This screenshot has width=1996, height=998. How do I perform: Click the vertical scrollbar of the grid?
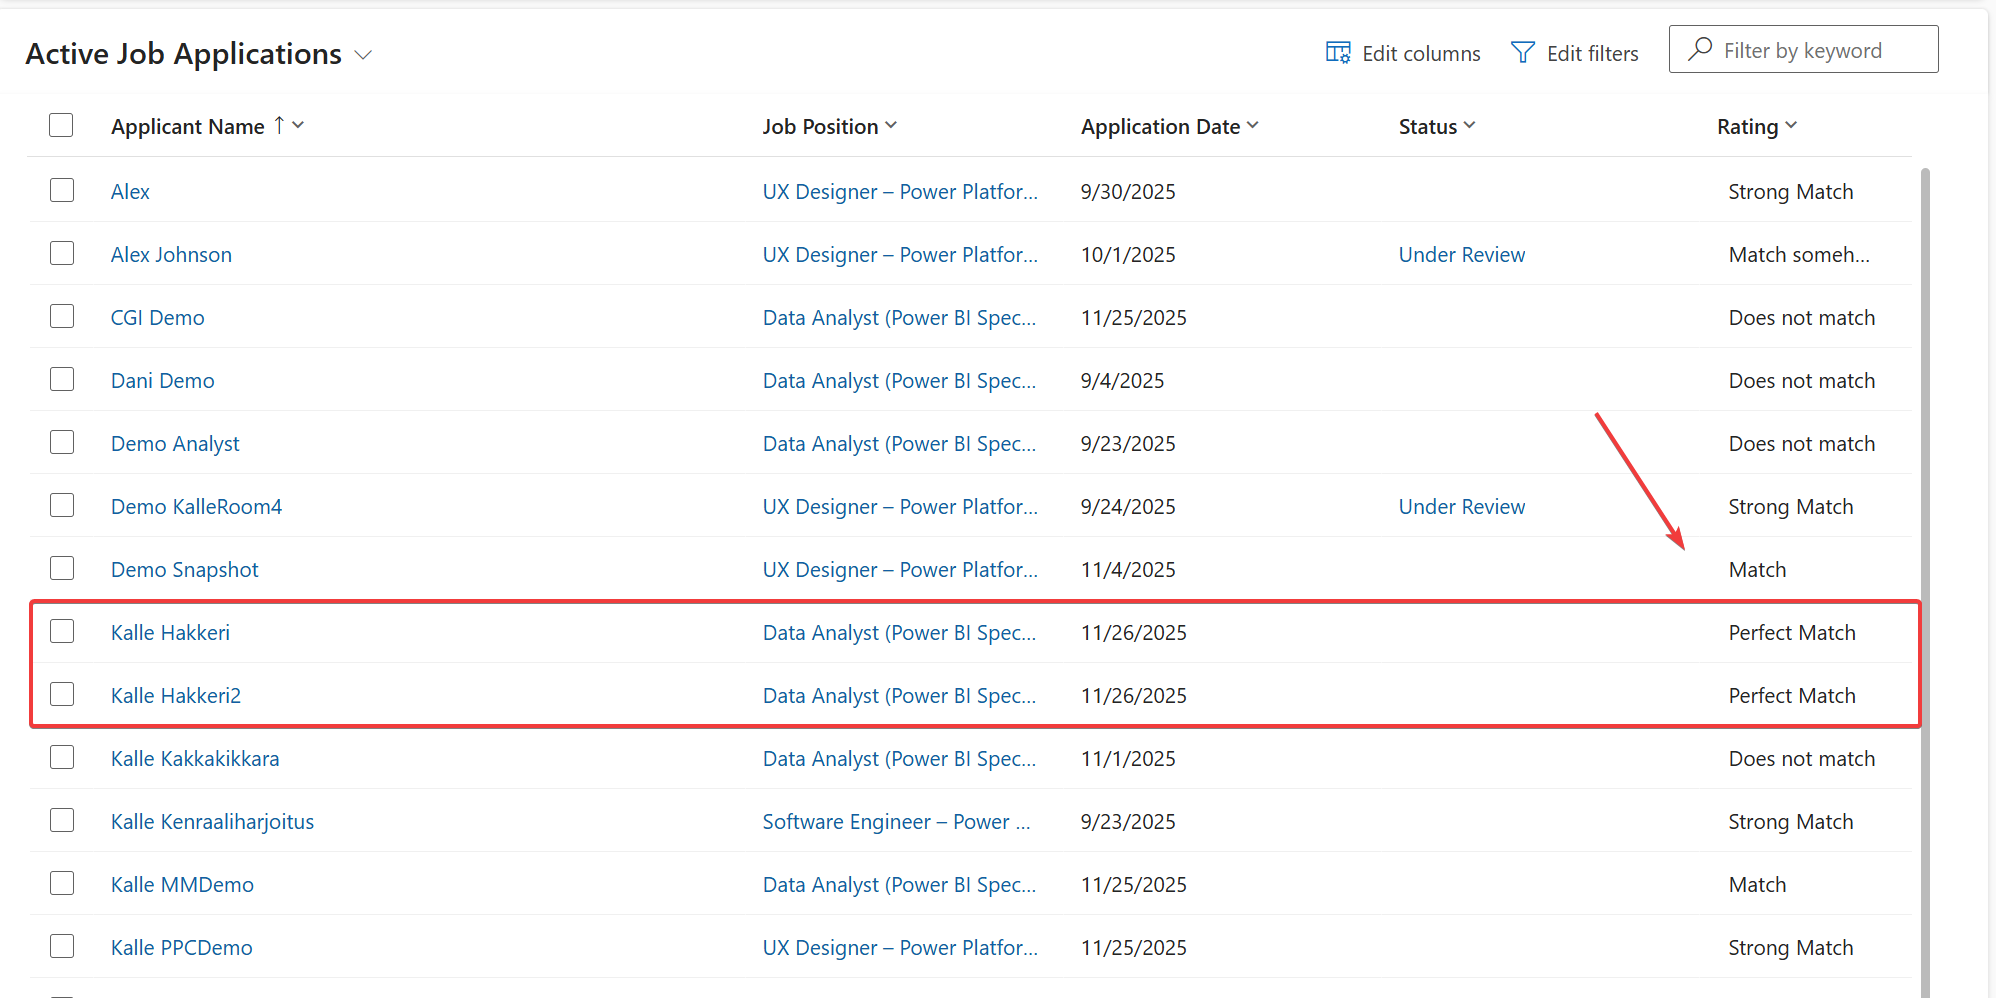point(1925,580)
